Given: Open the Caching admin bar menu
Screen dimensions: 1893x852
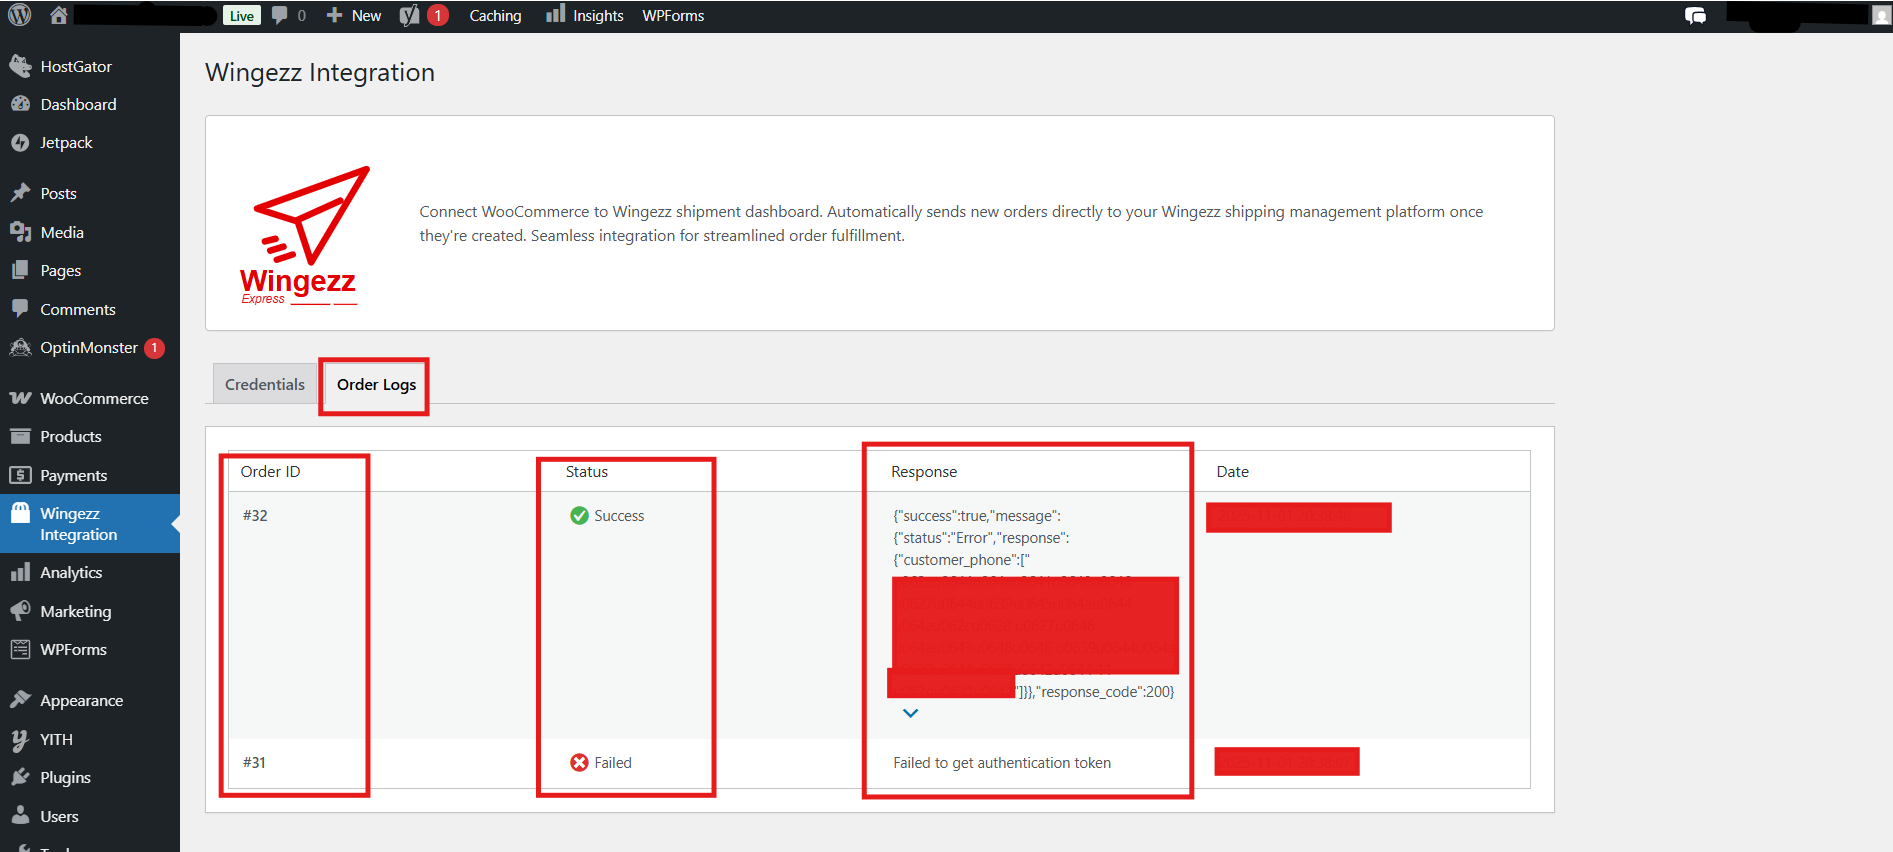Looking at the screenshot, I should click(x=495, y=15).
